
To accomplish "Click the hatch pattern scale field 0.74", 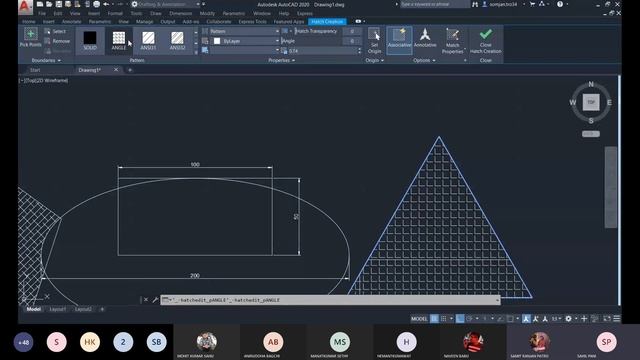I will point(322,51).
